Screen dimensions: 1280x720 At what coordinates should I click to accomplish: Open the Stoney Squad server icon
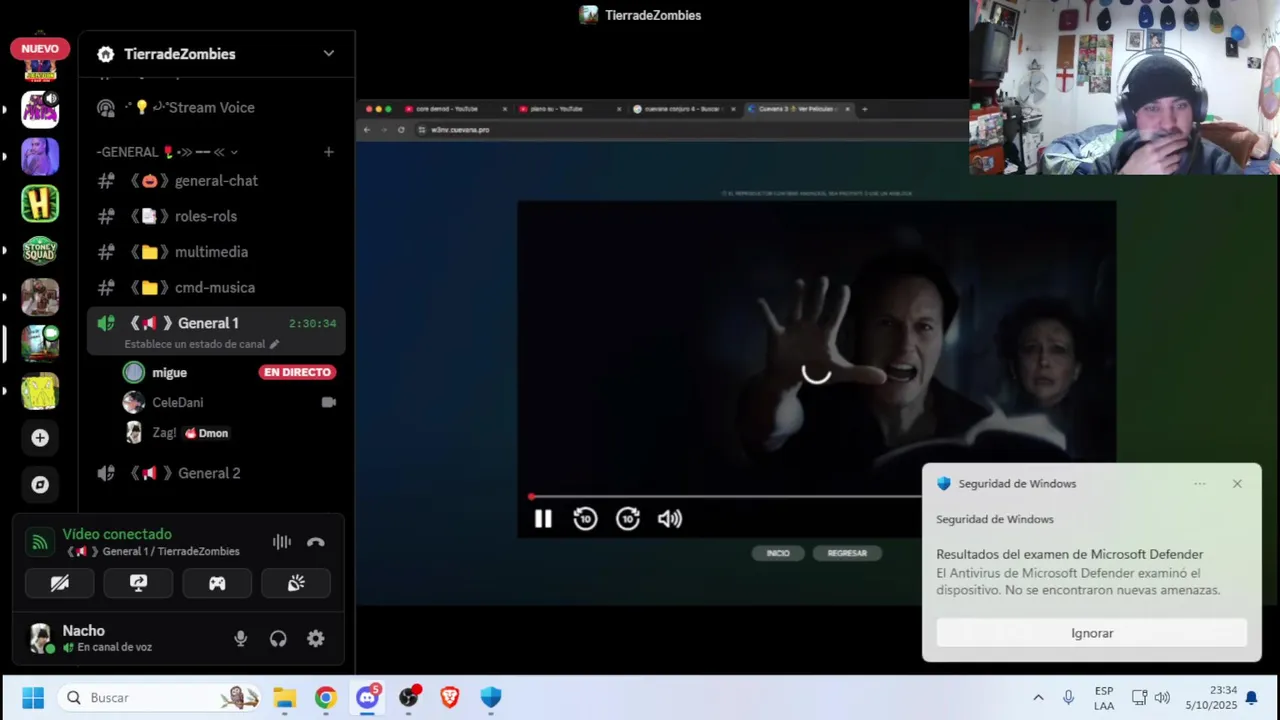point(40,250)
